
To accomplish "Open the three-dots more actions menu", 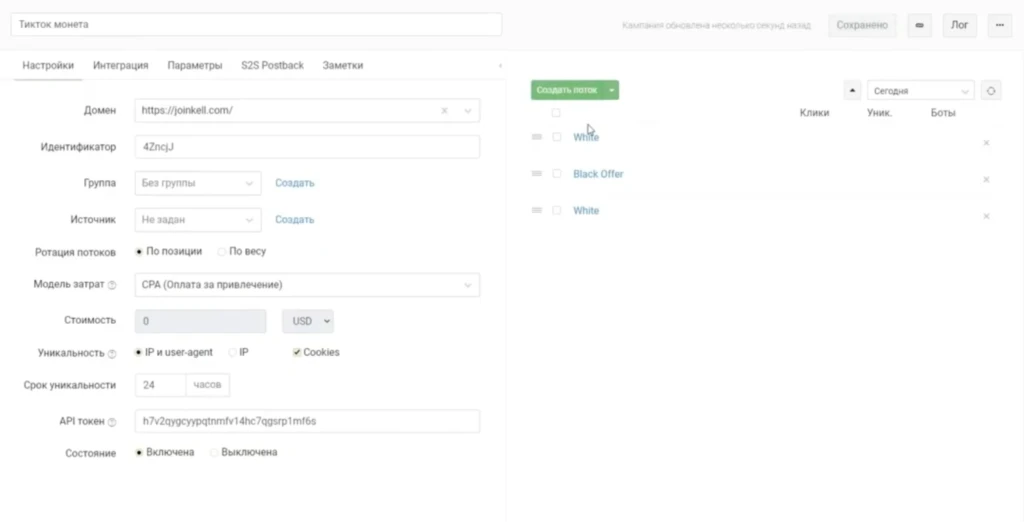I will [999, 25].
